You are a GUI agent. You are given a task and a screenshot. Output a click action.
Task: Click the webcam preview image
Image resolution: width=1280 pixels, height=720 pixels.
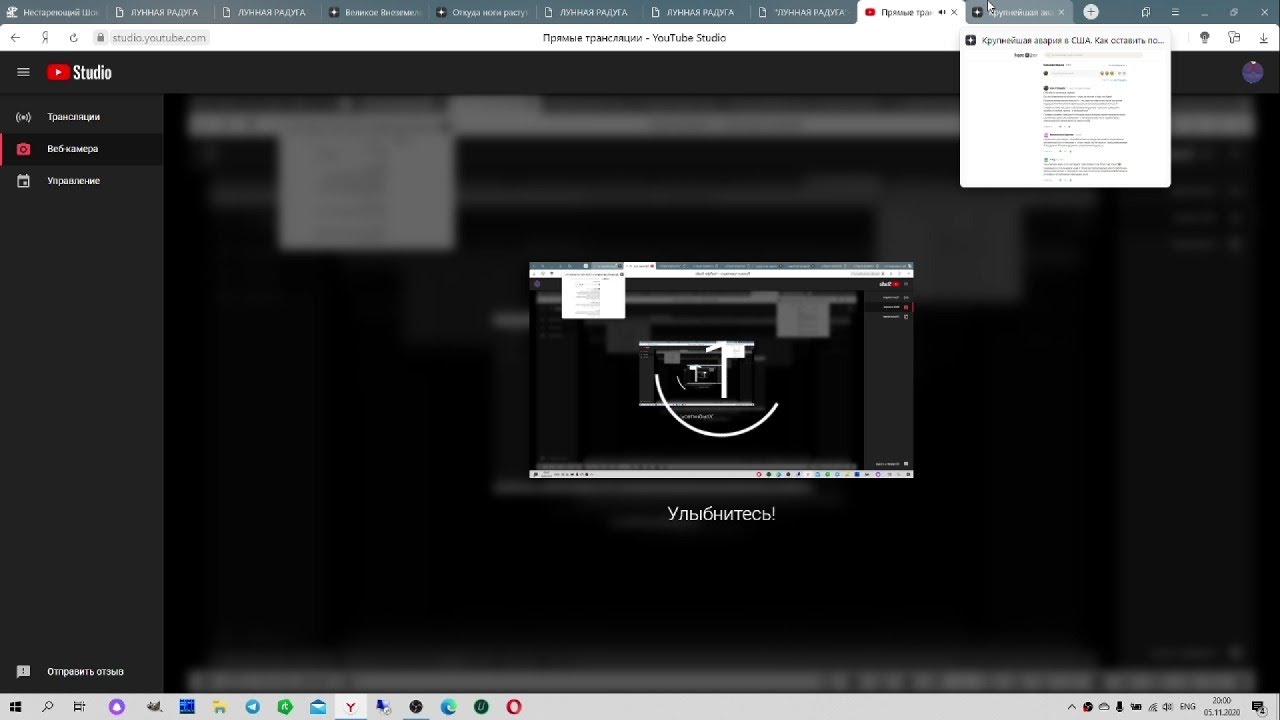721,370
